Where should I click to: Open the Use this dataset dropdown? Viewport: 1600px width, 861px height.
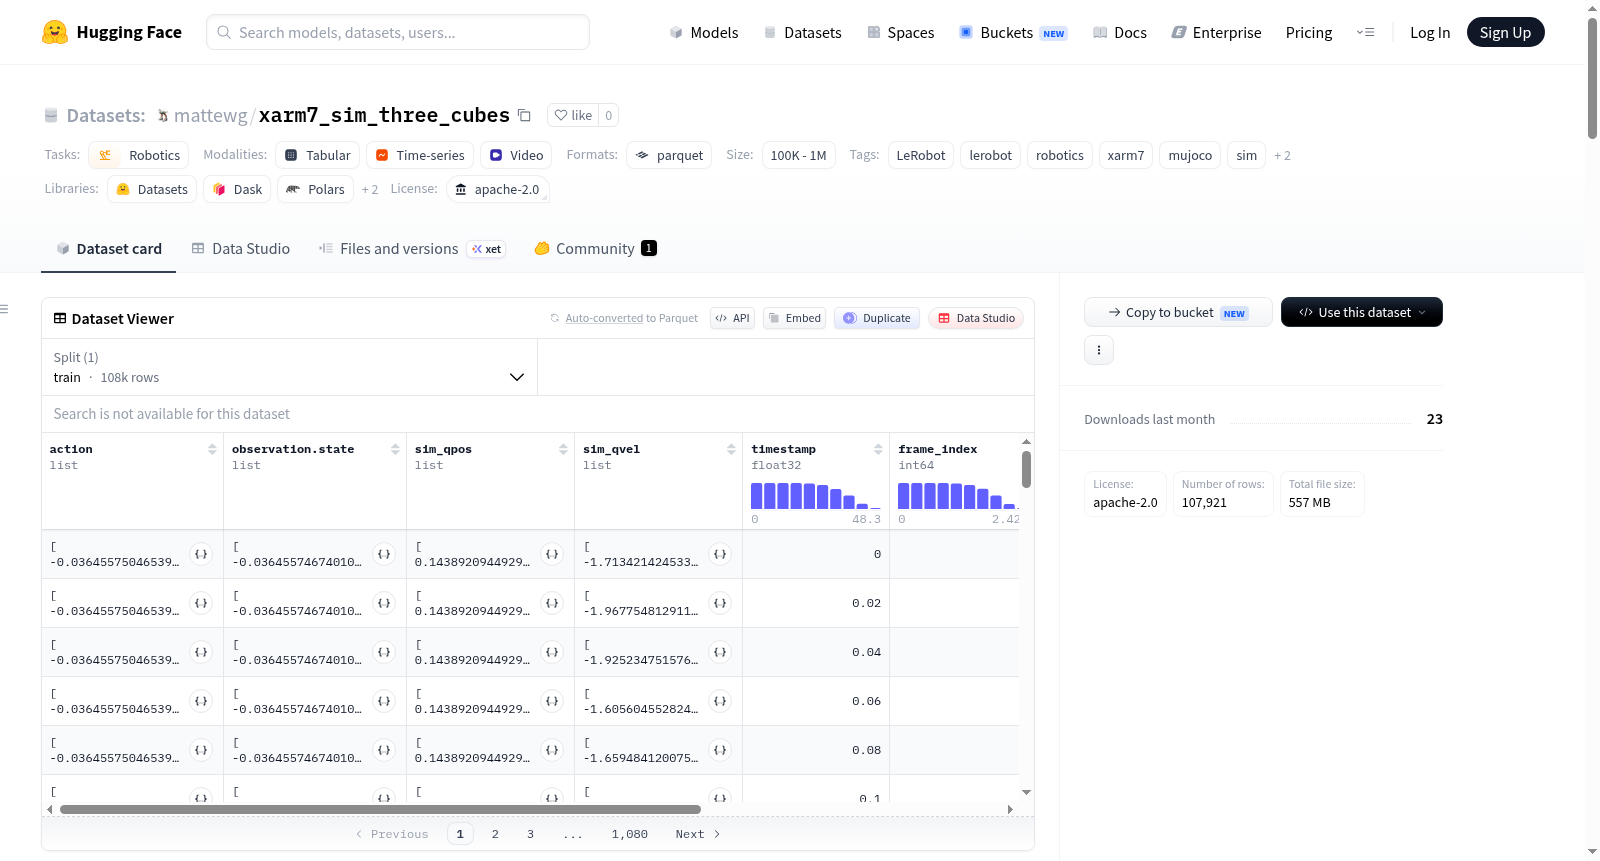(1362, 312)
